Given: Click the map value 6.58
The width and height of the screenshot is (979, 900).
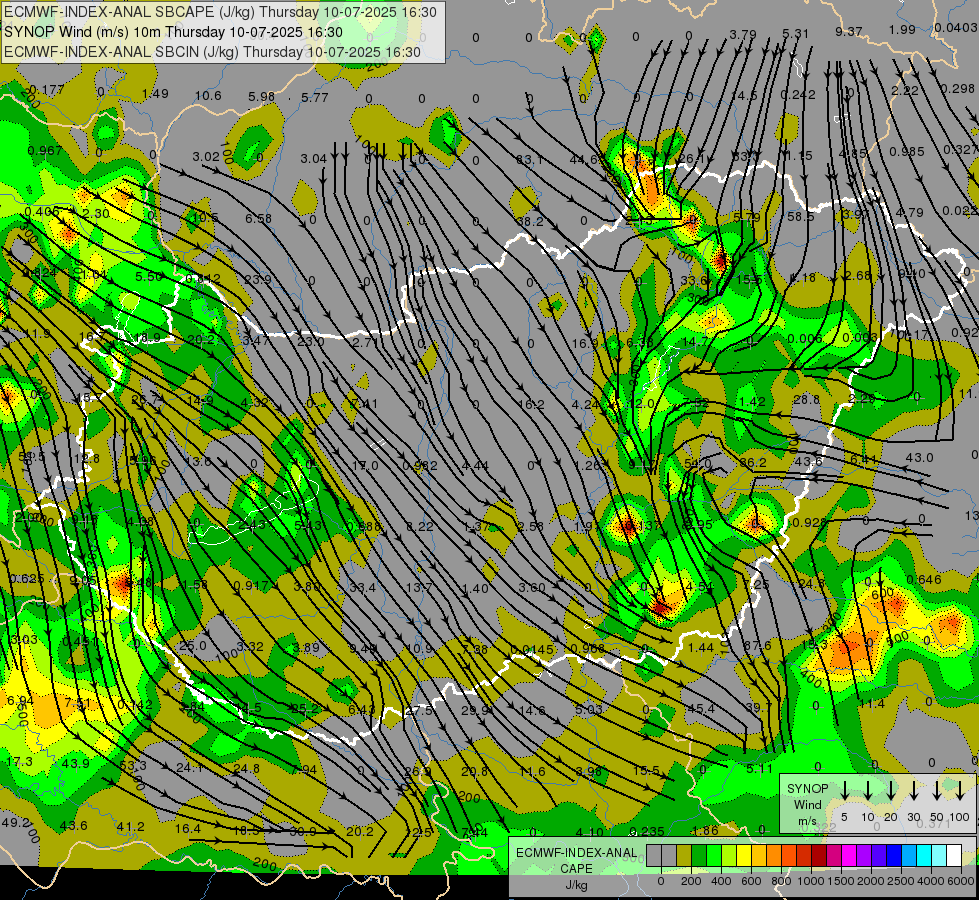Looking at the screenshot, I should (x=258, y=218).
